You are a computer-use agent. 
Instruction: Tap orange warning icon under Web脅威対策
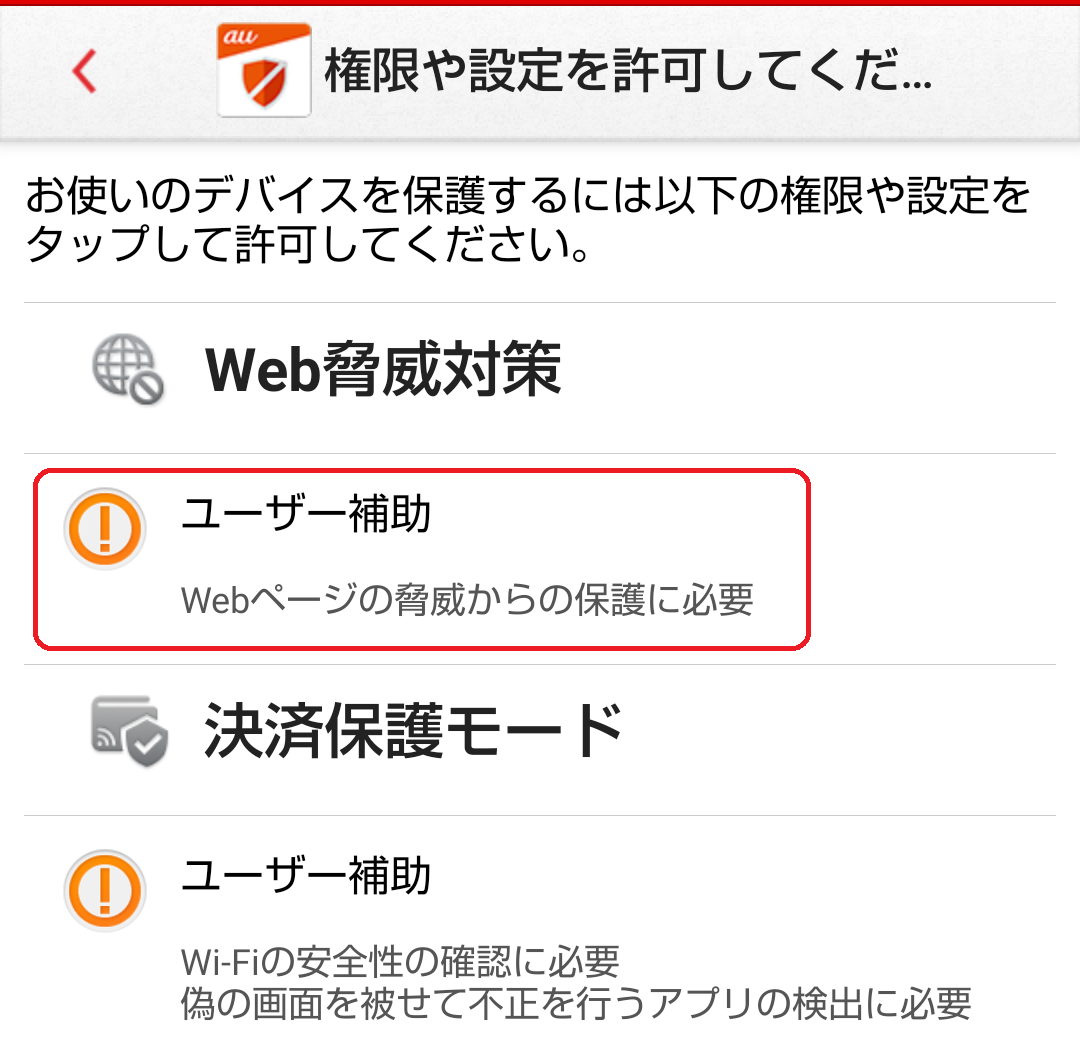(105, 529)
